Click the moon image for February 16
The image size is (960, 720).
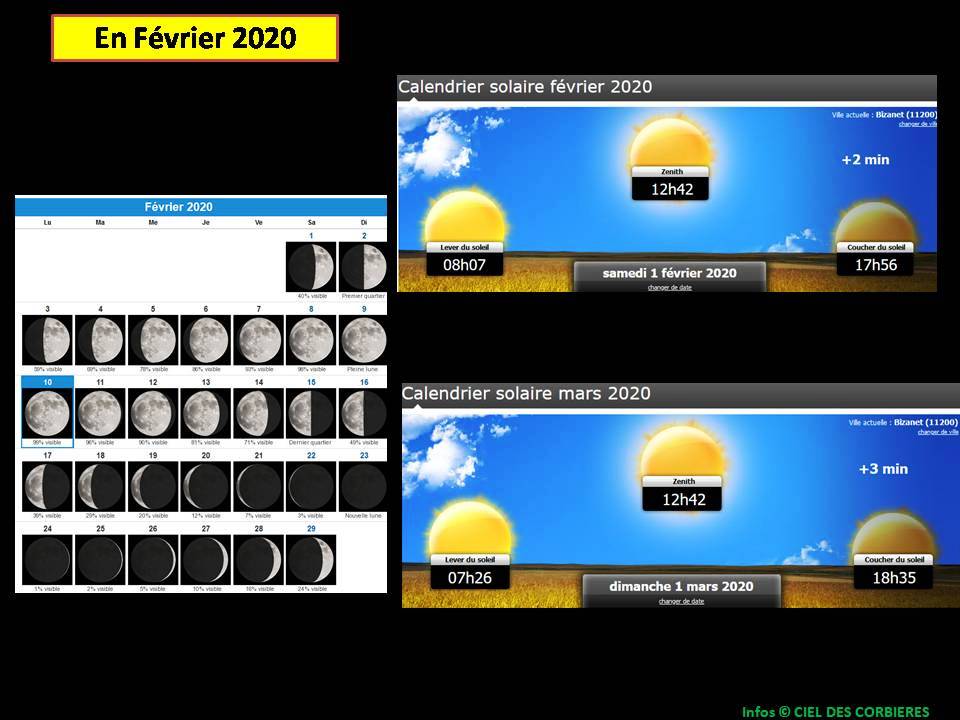pos(363,413)
